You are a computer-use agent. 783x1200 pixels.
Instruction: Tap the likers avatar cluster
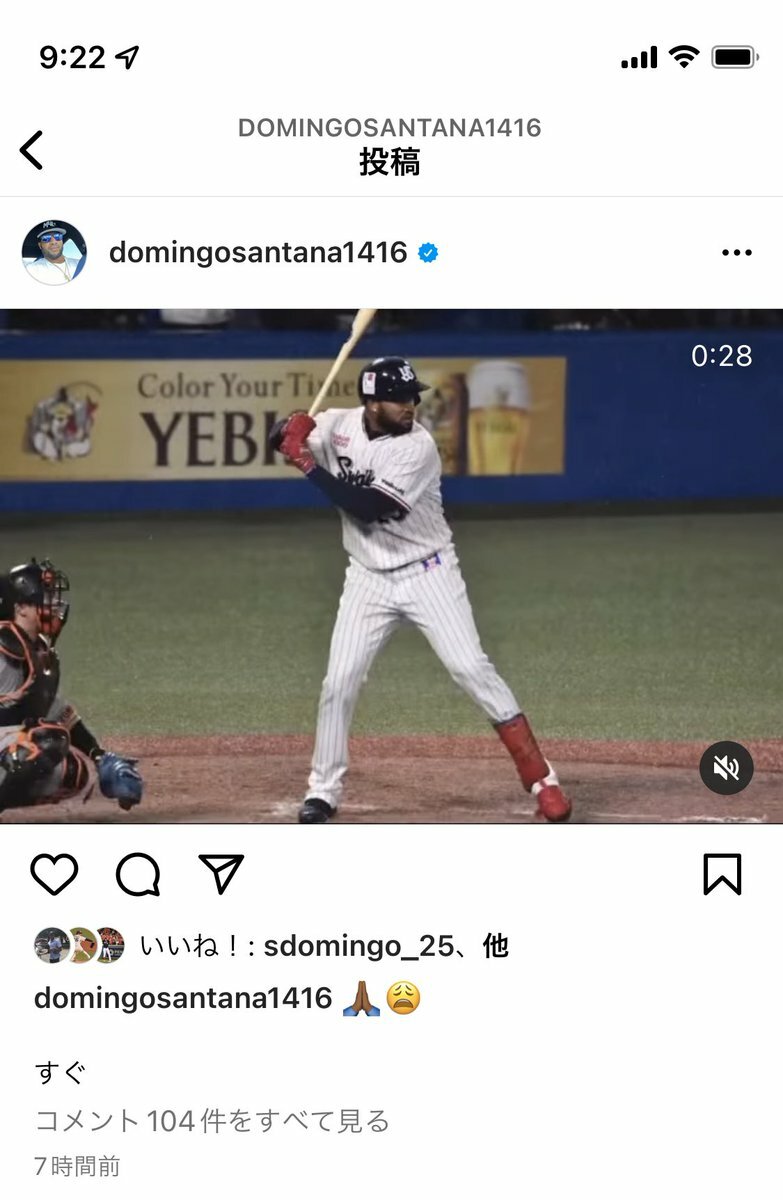click(79, 945)
